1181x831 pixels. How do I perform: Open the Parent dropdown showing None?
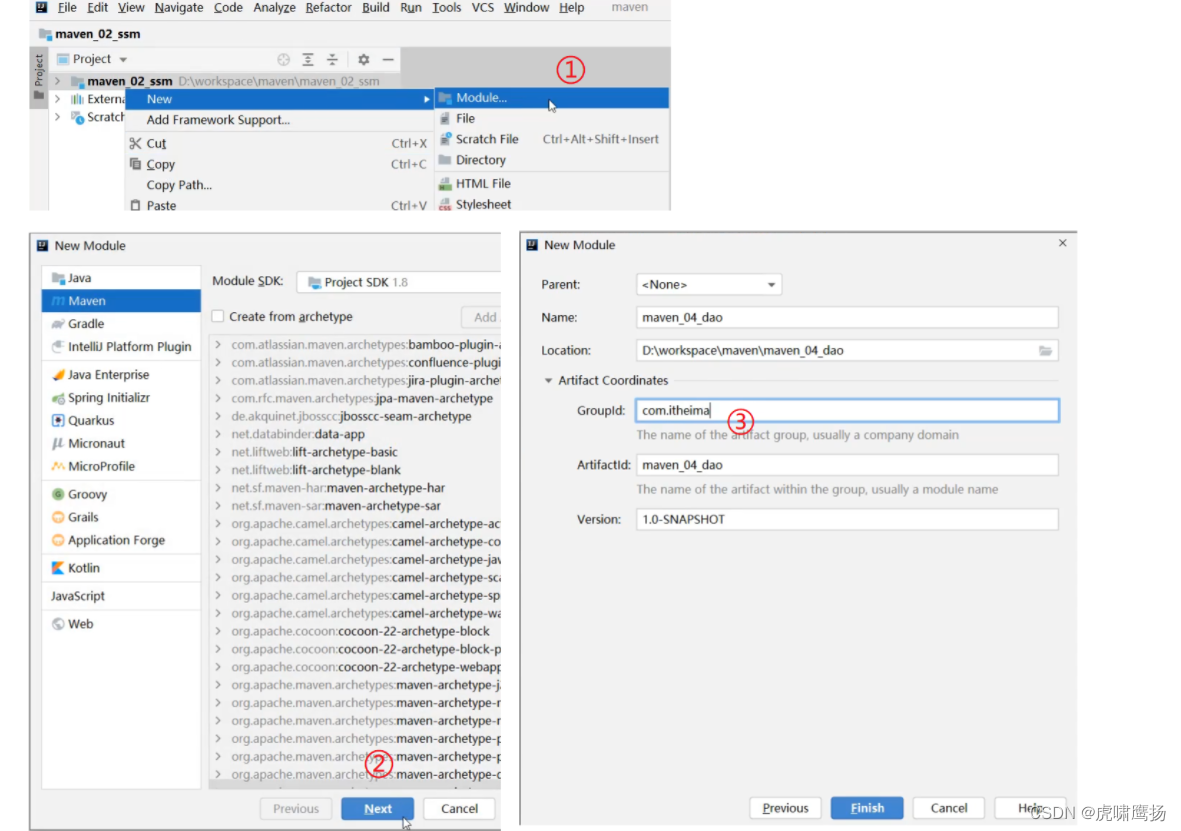(709, 284)
